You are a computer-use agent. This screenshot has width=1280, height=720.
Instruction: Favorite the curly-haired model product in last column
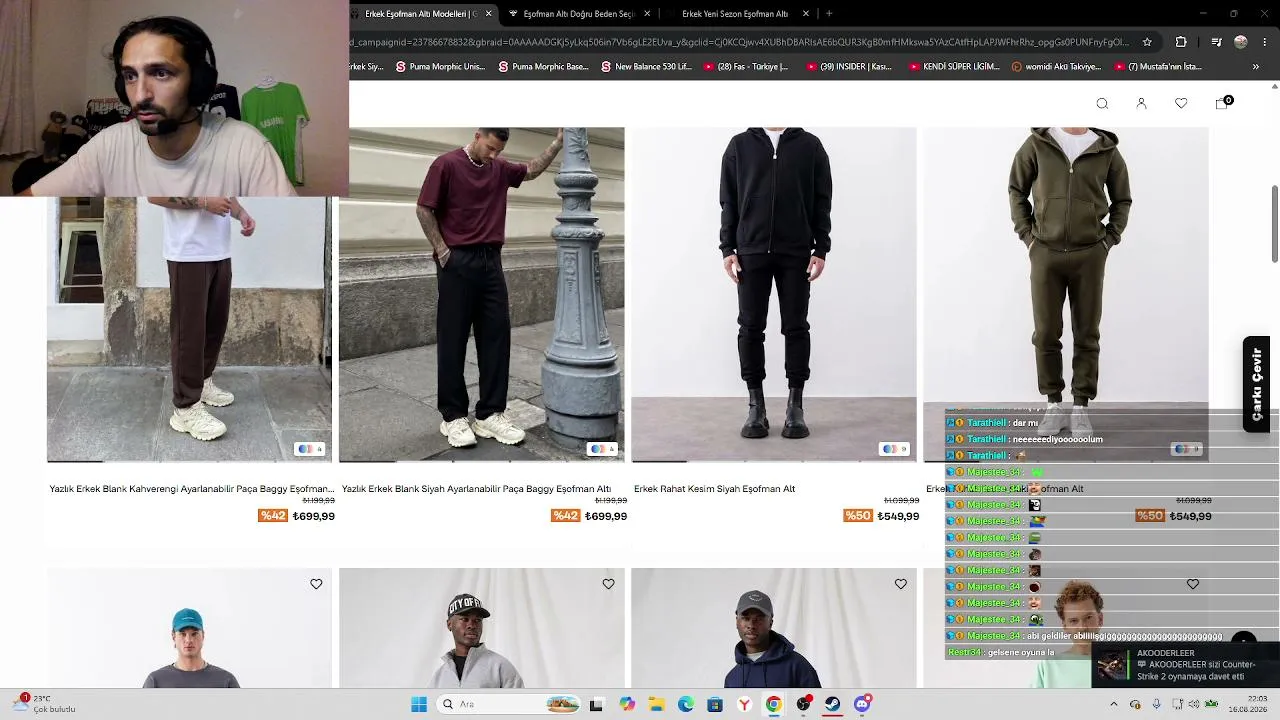[1193, 584]
